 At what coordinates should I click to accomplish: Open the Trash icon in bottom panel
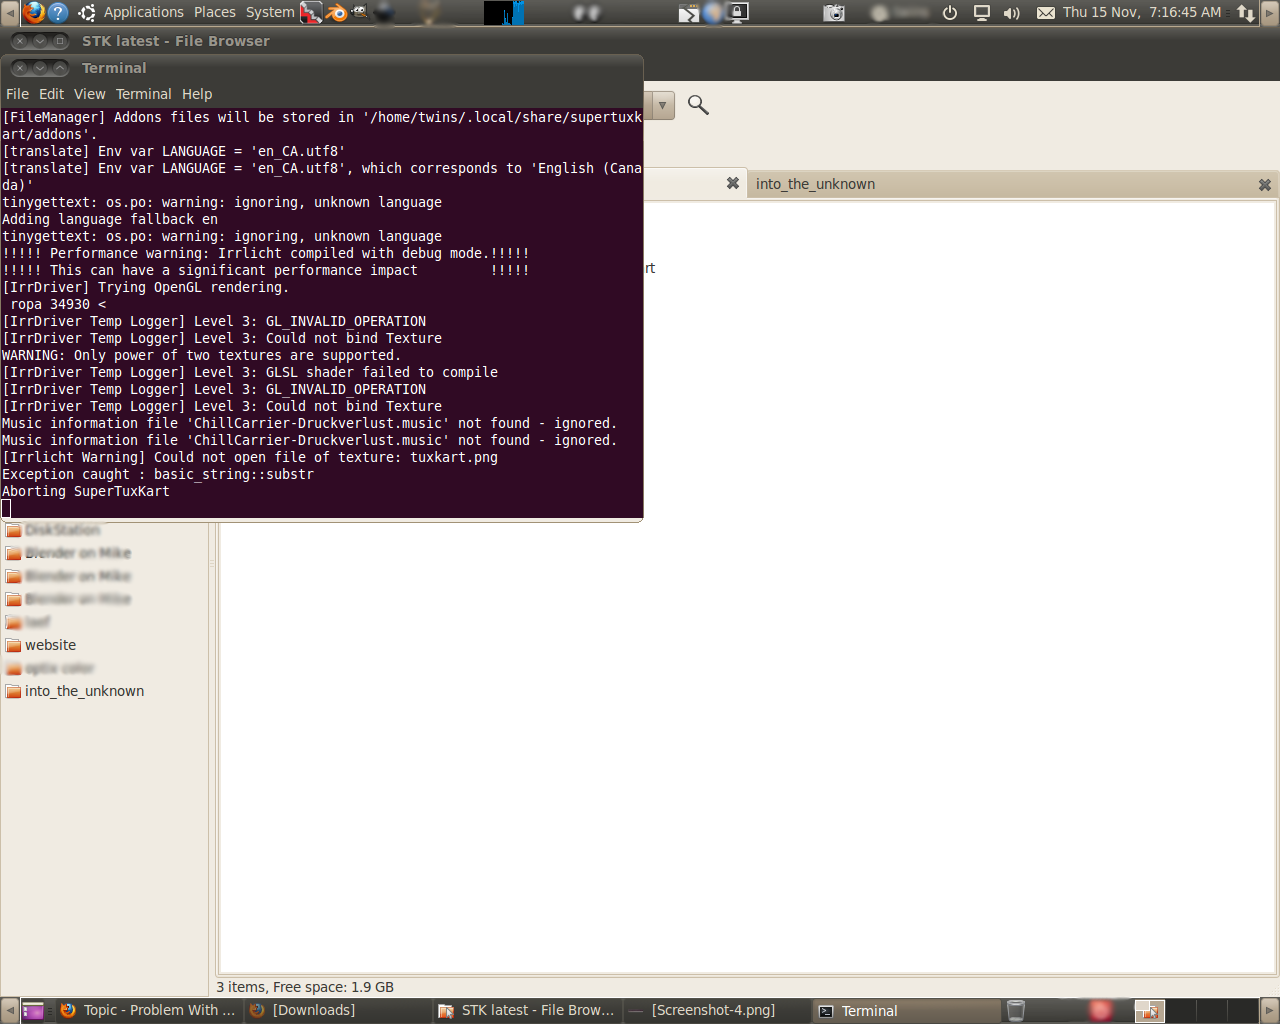pyautogui.click(x=1016, y=1010)
